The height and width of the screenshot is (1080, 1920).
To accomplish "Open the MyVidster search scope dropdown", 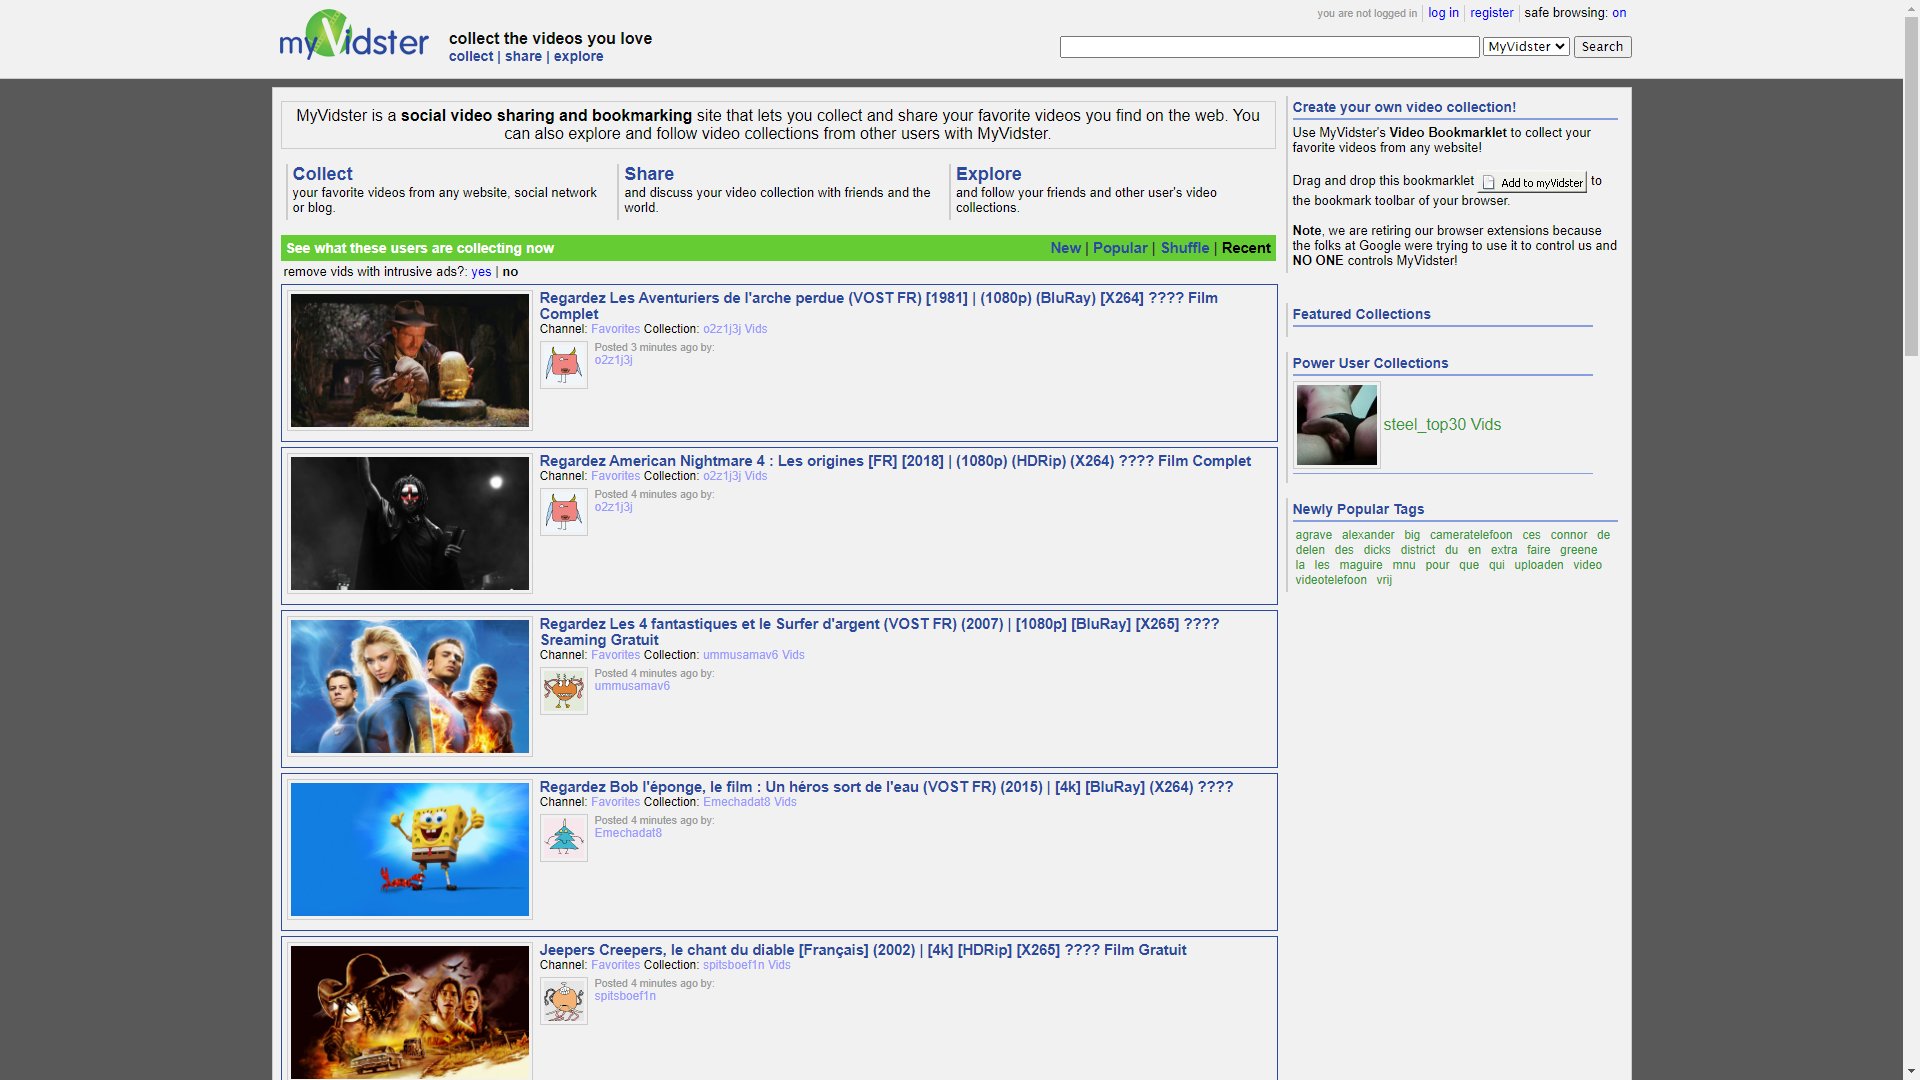I will [x=1526, y=47].
